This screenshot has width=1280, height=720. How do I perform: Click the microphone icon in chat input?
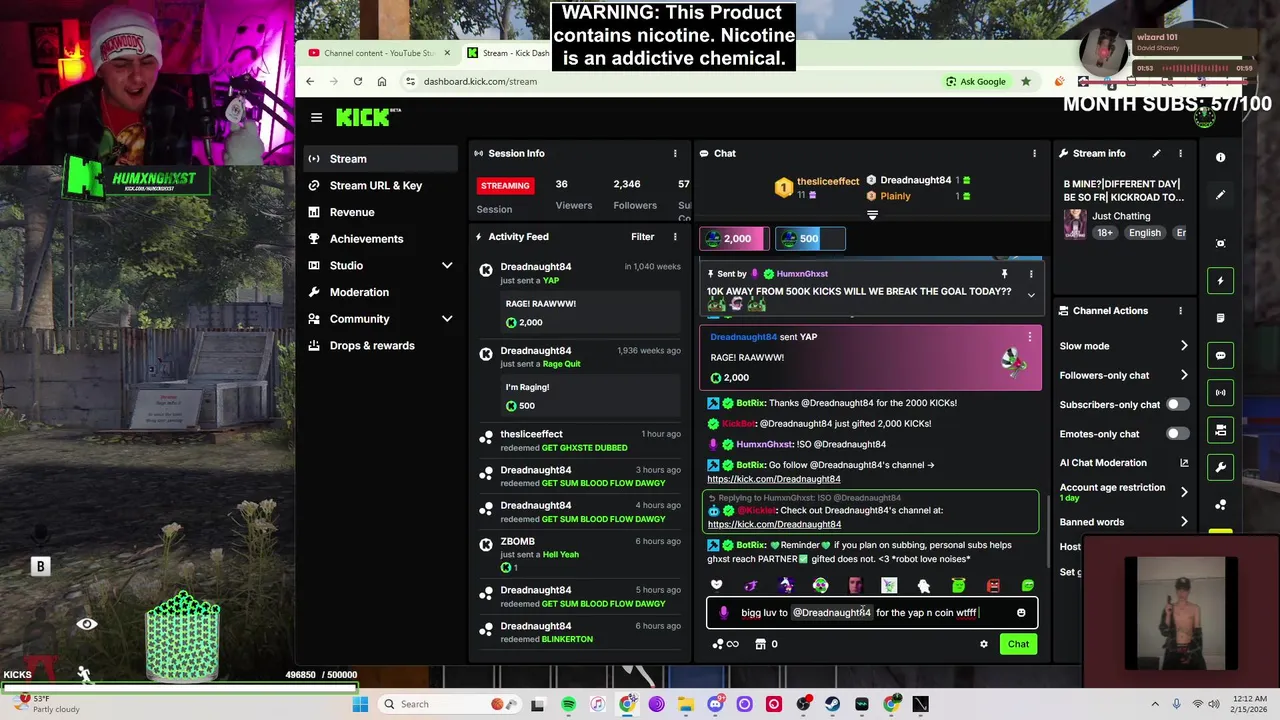tap(724, 613)
